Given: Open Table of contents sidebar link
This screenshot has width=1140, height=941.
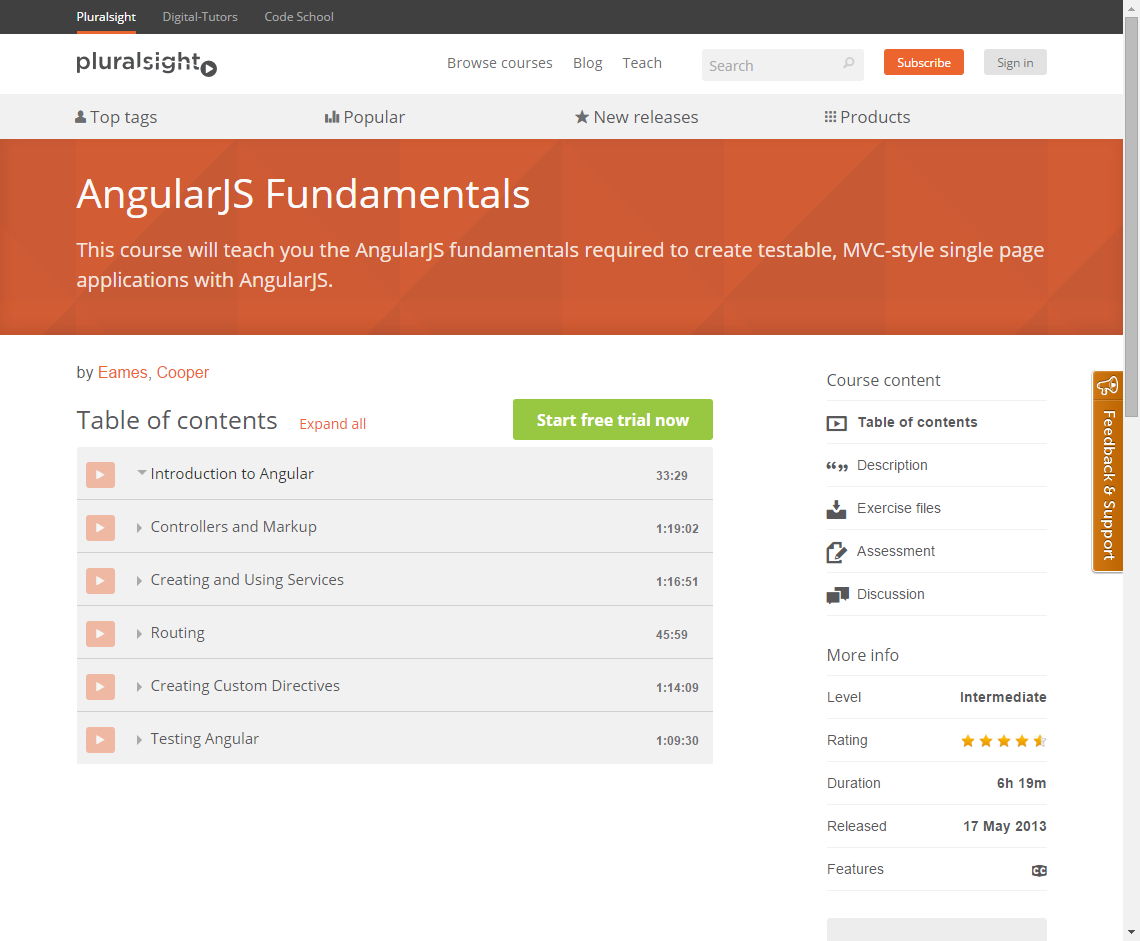Looking at the screenshot, I should (x=917, y=423).
